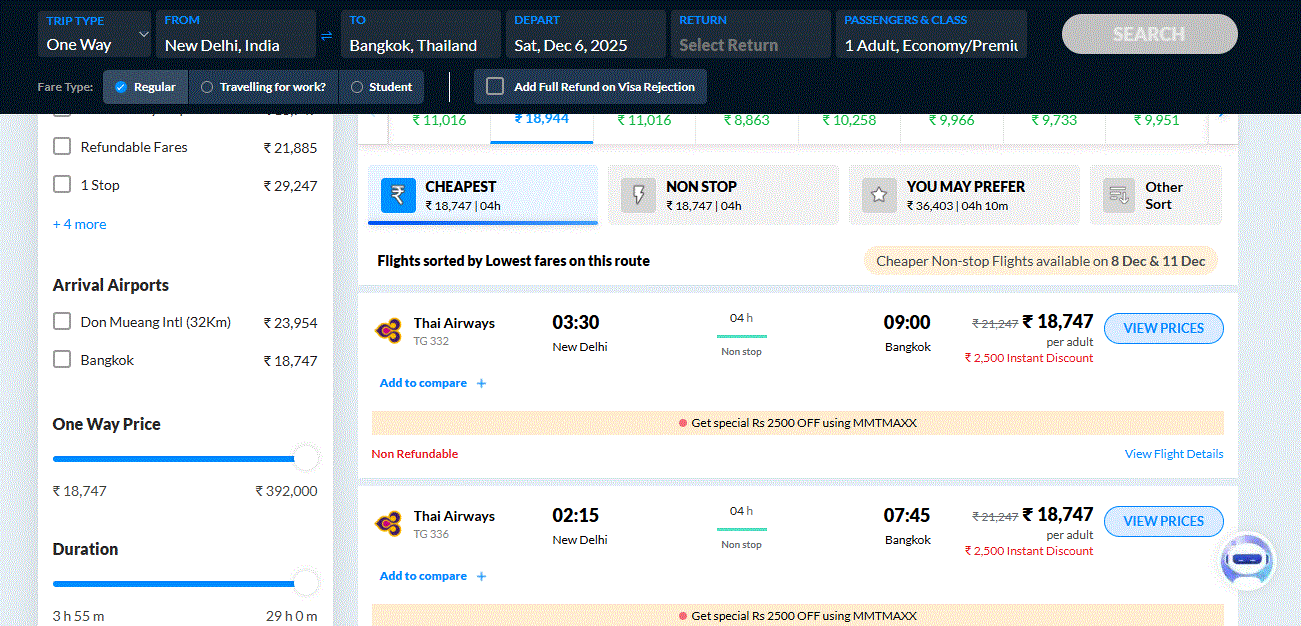Screen dimensions: 1301x626
Task: Click the rupee icon on Cheapest sort
Action: [x=397, y=195]
